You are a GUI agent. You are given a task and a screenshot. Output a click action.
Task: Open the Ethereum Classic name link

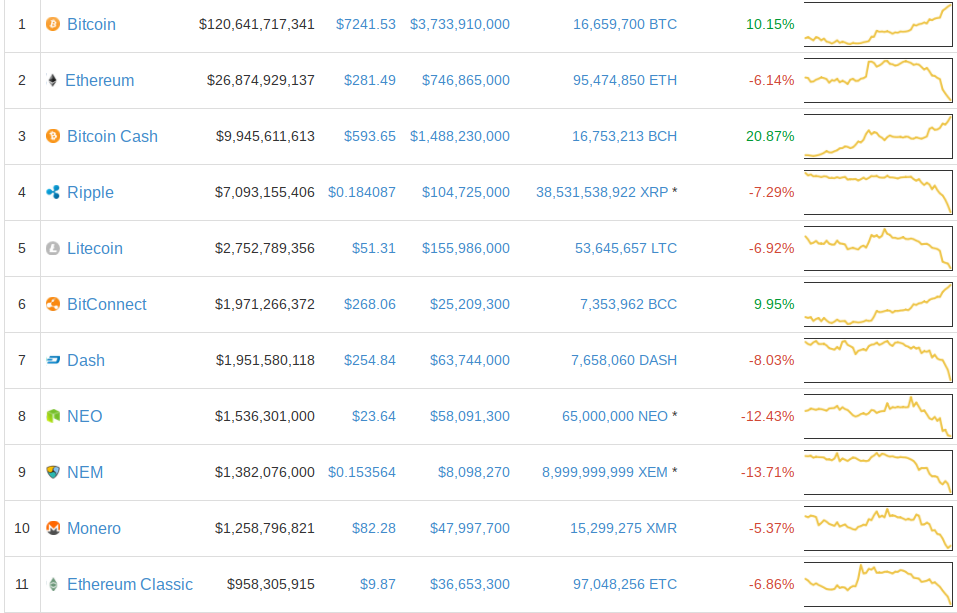(130, 584)
